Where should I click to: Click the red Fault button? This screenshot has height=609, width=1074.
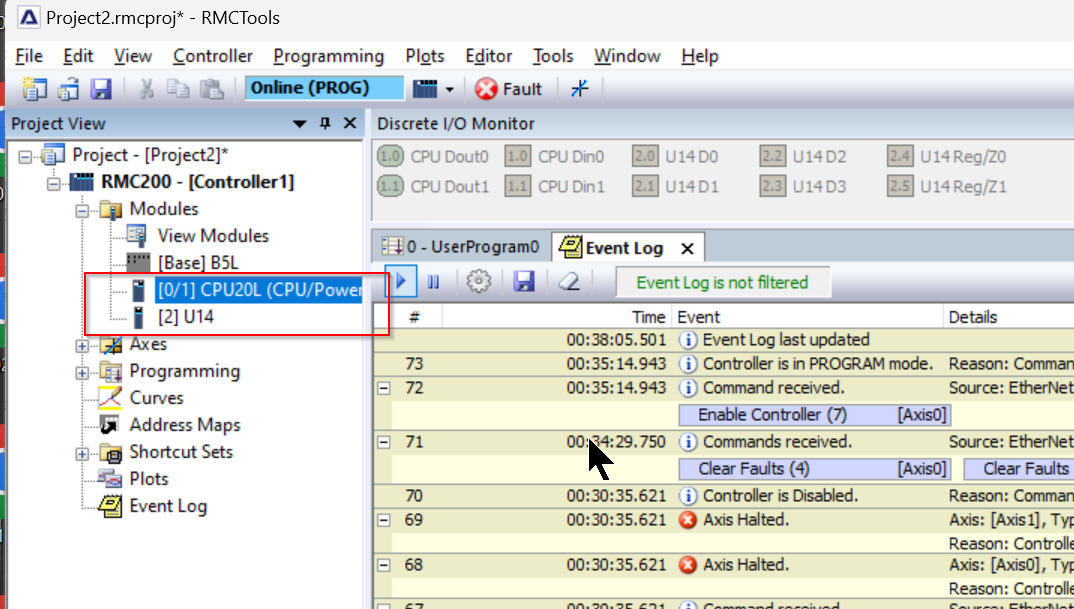[x=508, y=89]
